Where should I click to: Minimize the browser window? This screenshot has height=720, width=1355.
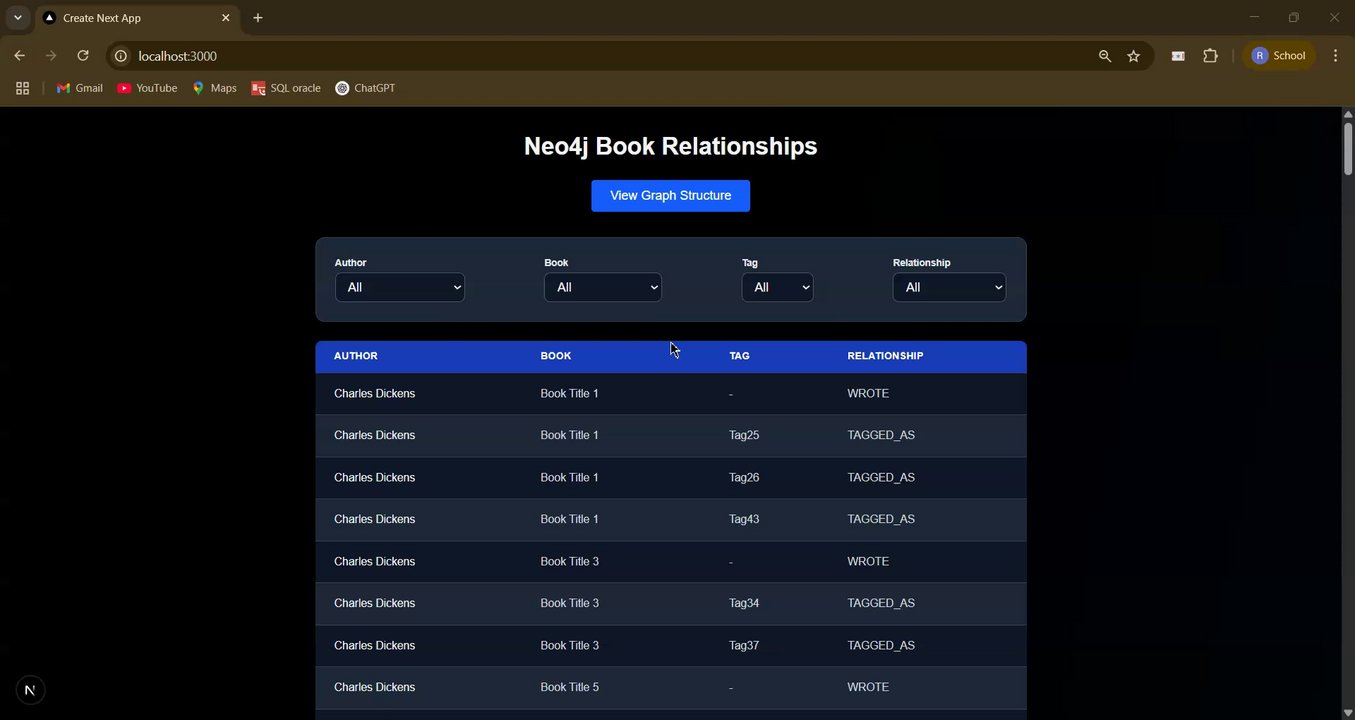tap(1254, 17)
